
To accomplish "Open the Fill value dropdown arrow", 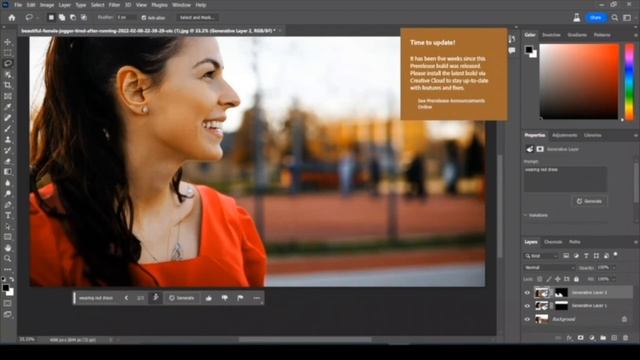I will pyautogui.click(x=613, y=279).
